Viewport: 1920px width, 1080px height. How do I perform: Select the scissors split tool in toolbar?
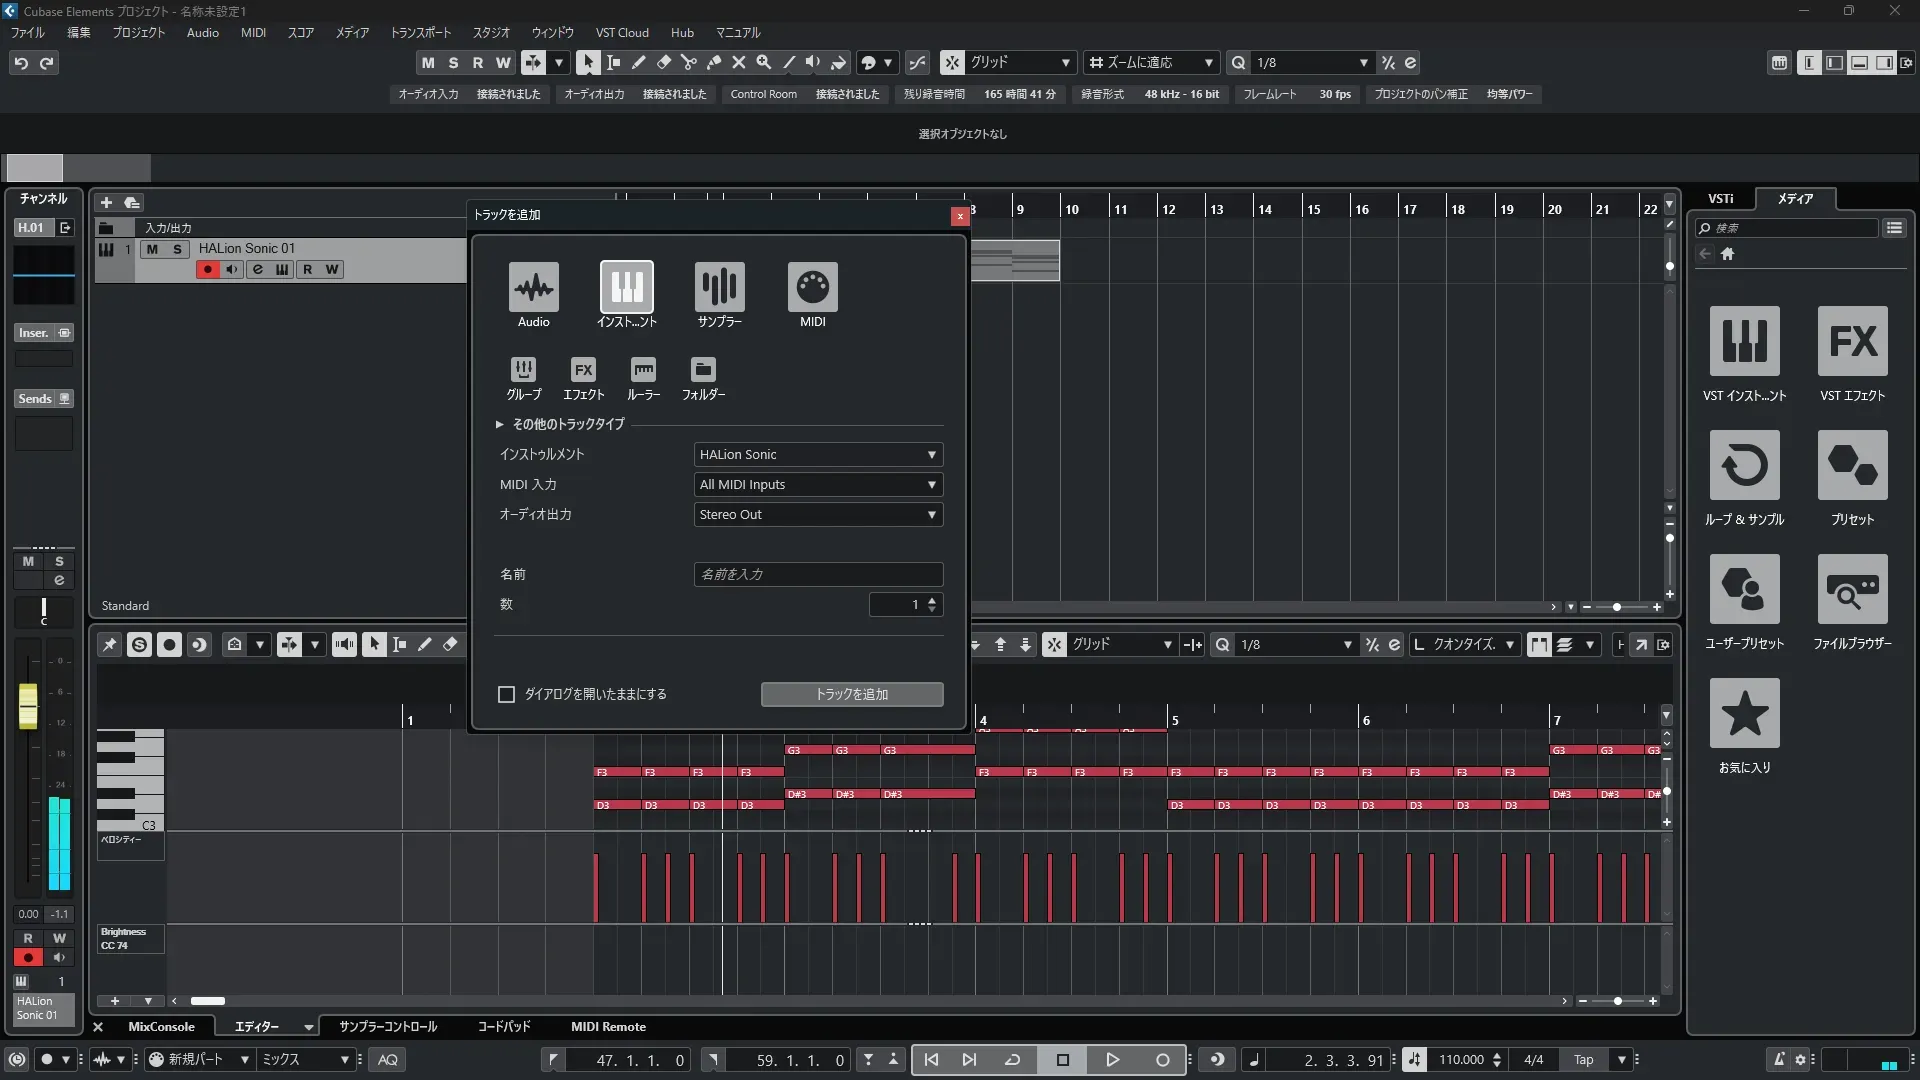click(x=688, y=63)
